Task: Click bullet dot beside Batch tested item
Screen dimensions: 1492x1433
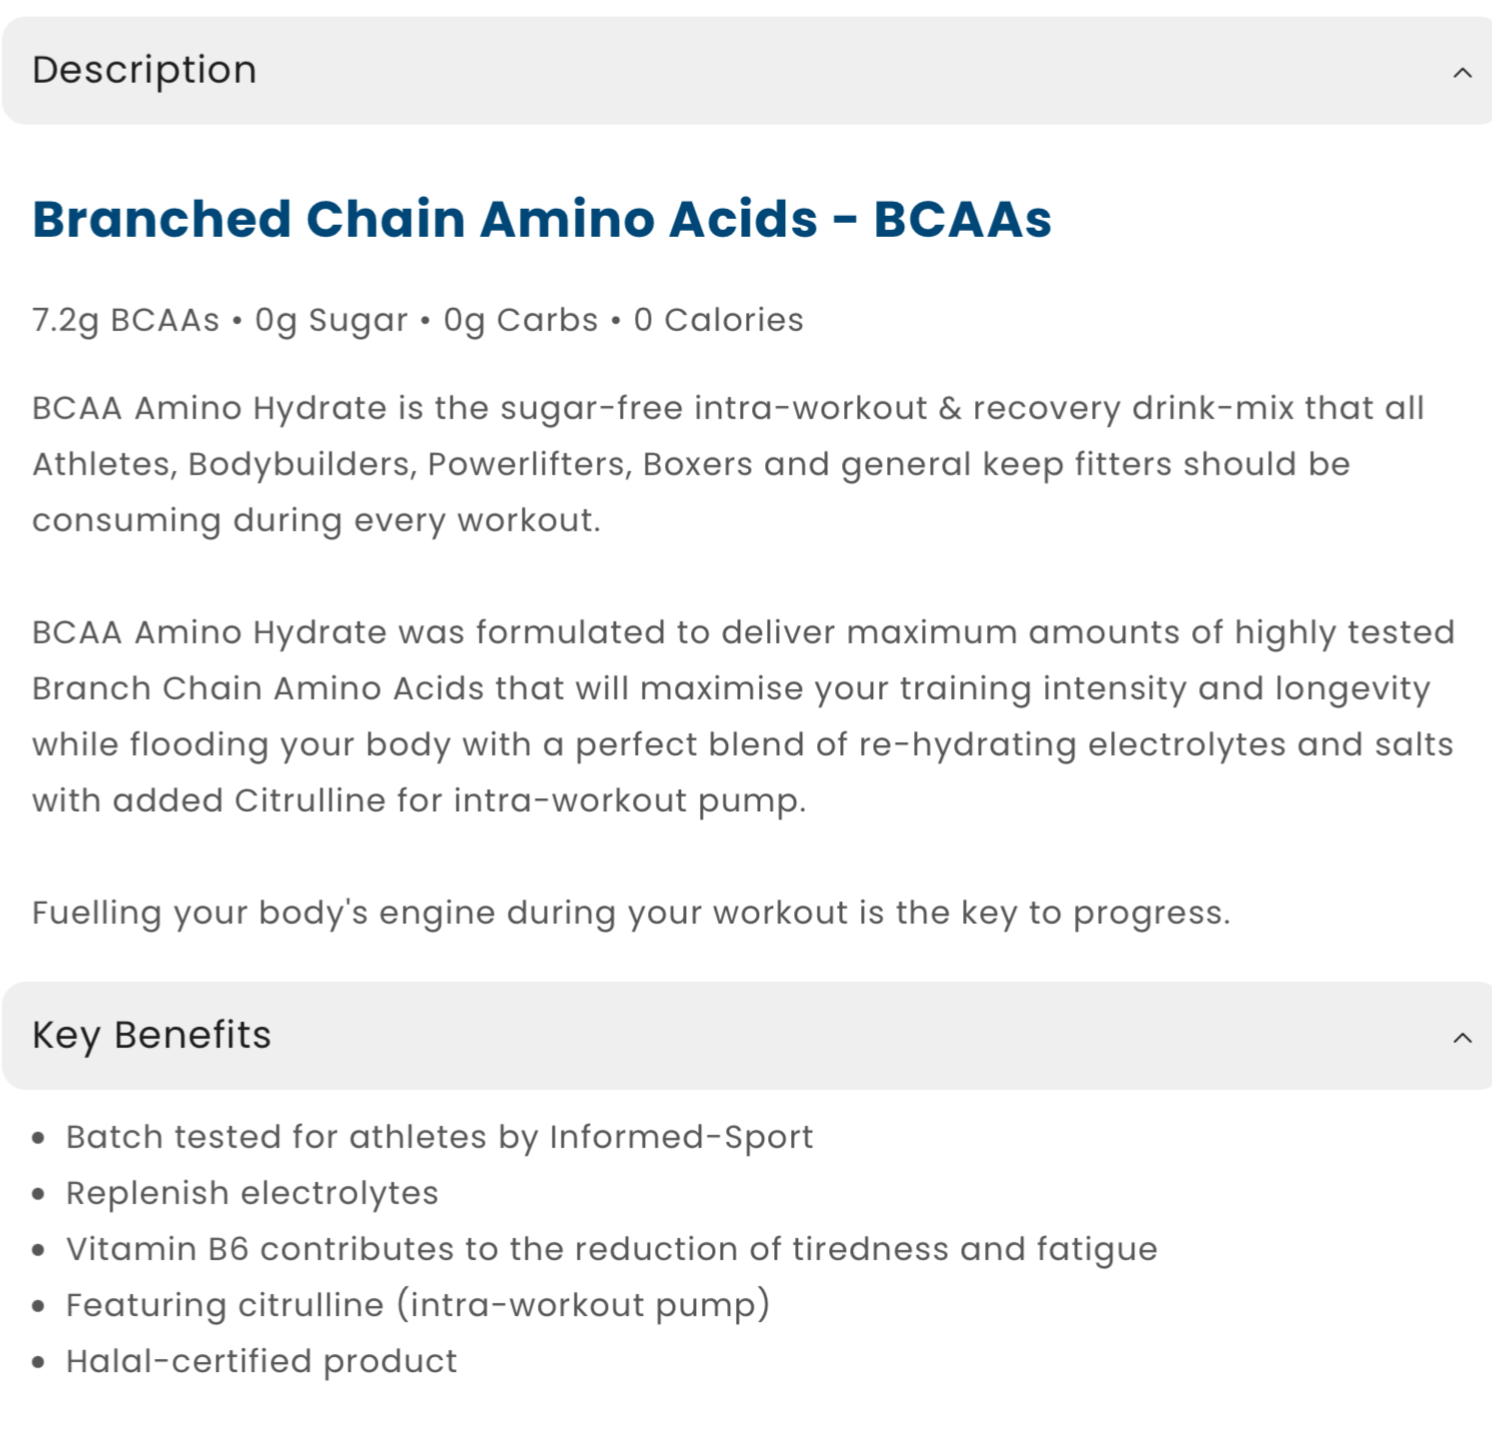Action: (39, 1138)
